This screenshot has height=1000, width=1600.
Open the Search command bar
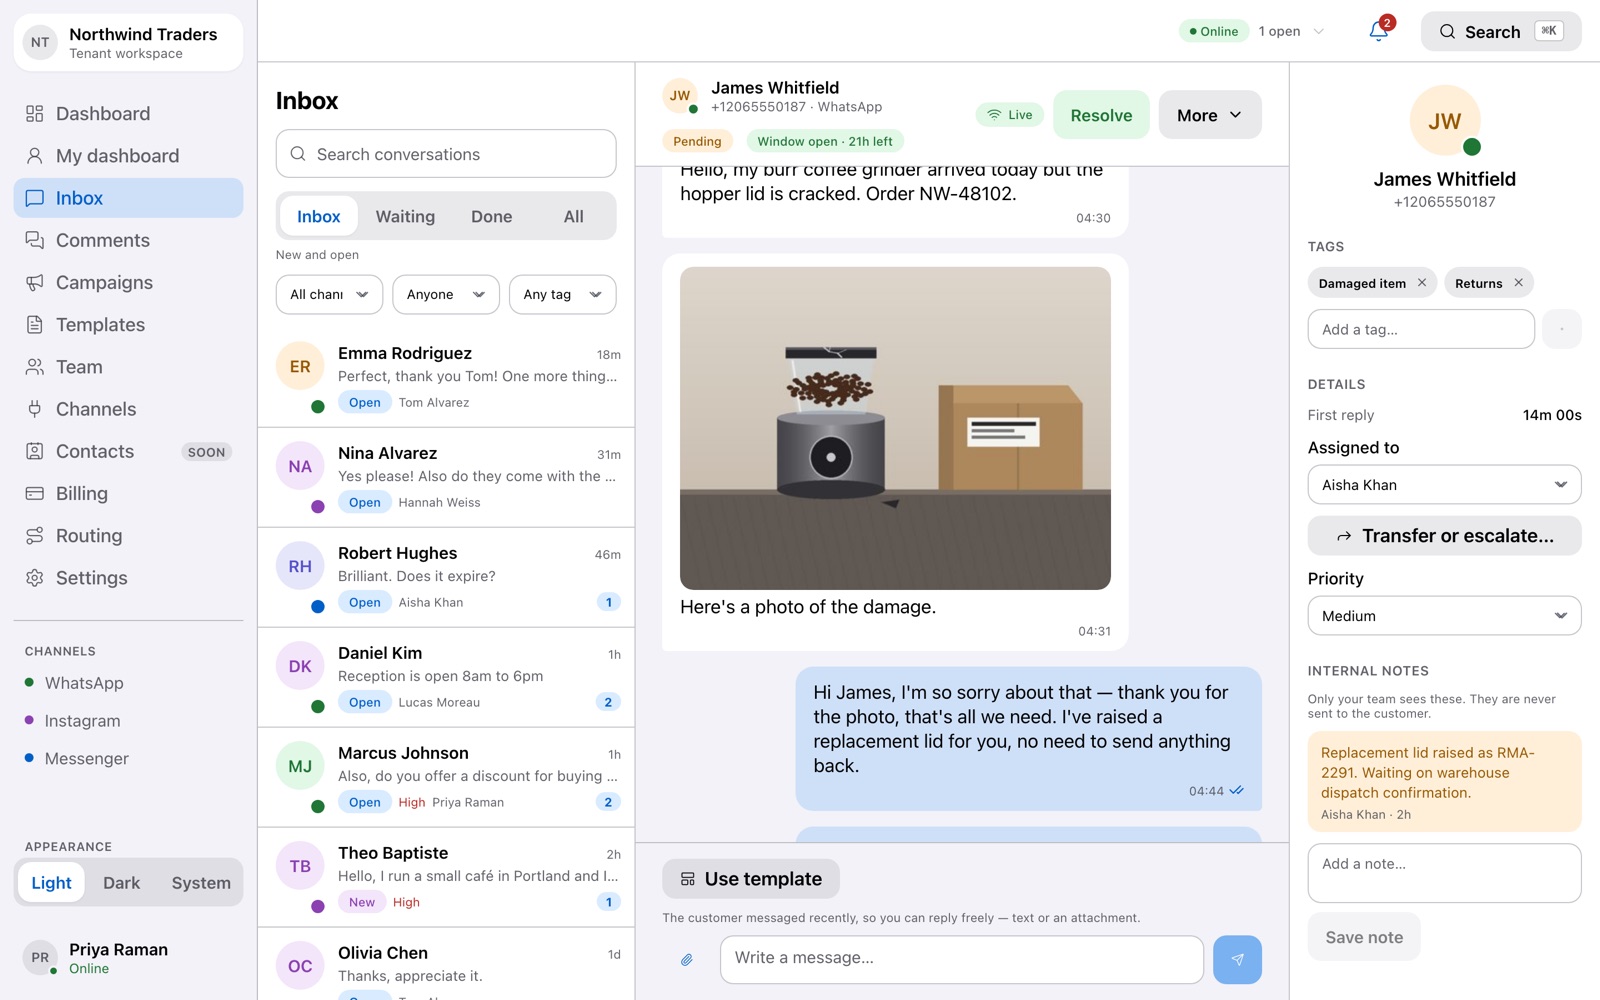tap(1500, 32)
